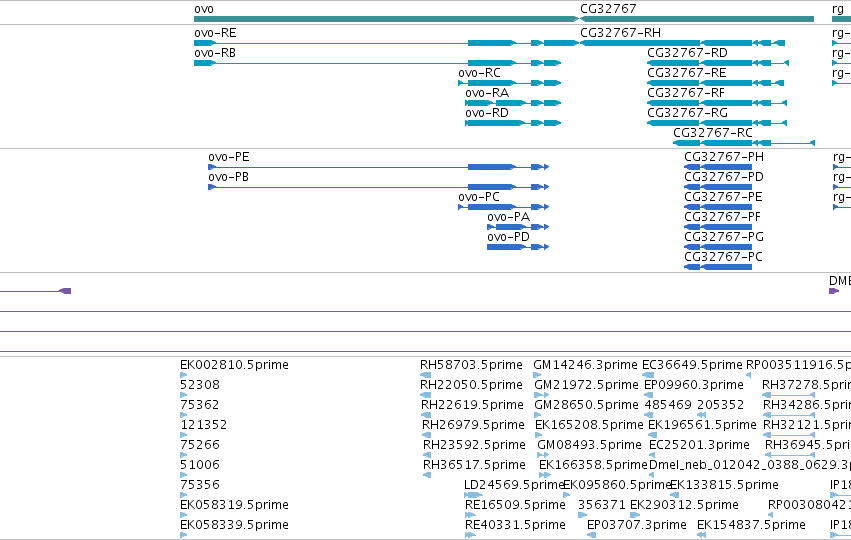Click the ovo-RA transcript label

tap(487, 93)
